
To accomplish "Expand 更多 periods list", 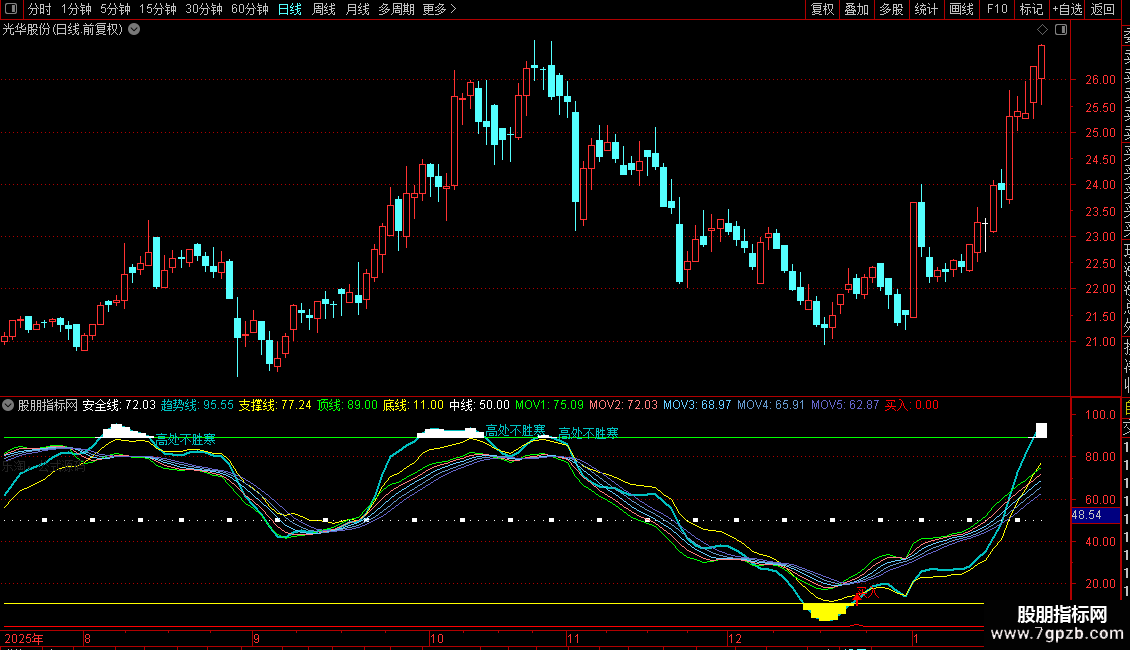I will coord(439,10).
